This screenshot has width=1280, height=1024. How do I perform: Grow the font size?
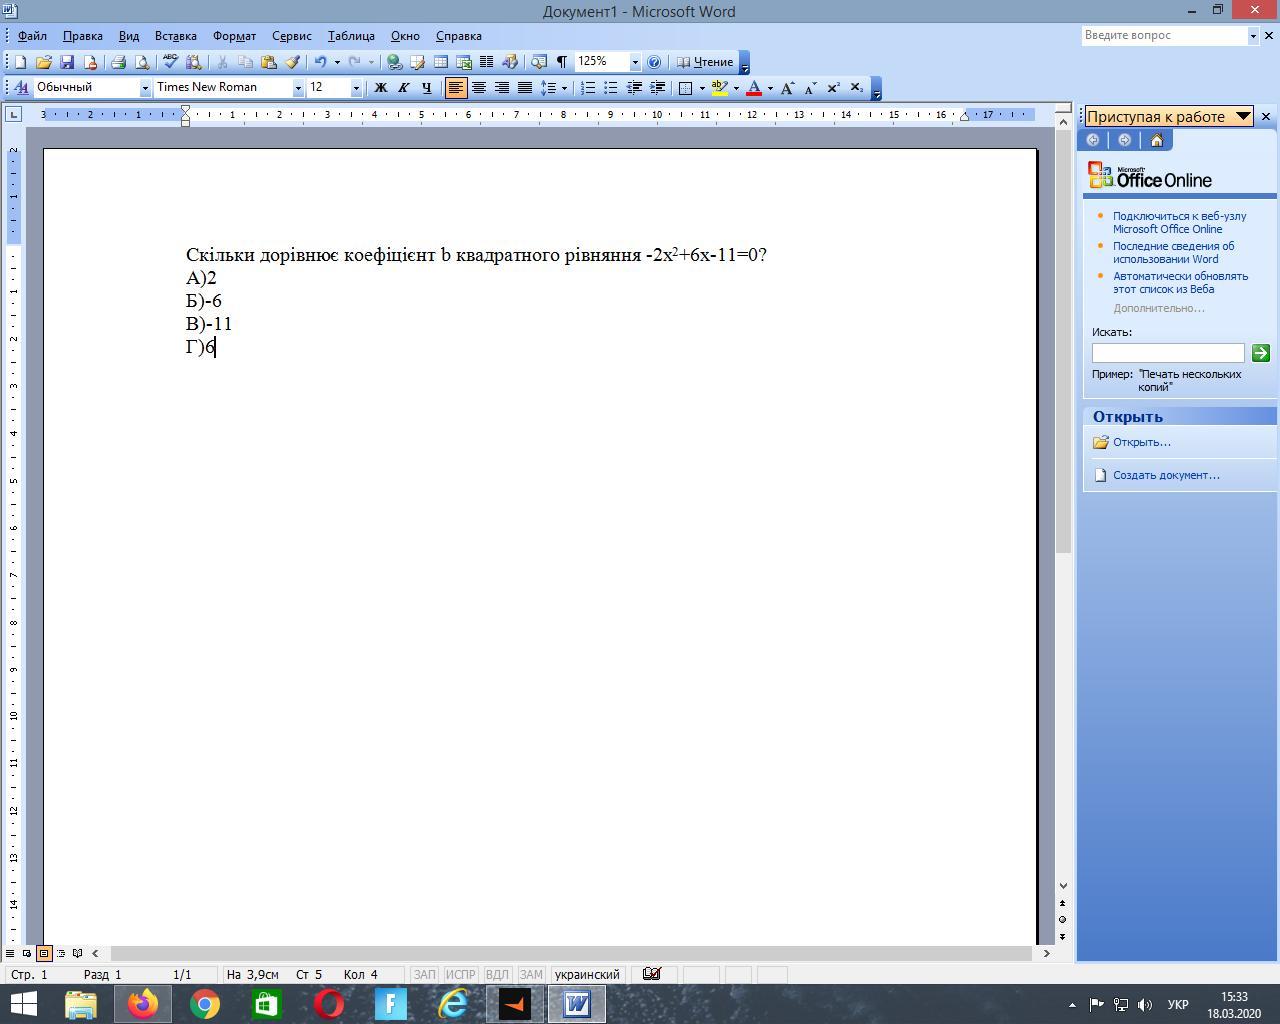pos(787,88)
